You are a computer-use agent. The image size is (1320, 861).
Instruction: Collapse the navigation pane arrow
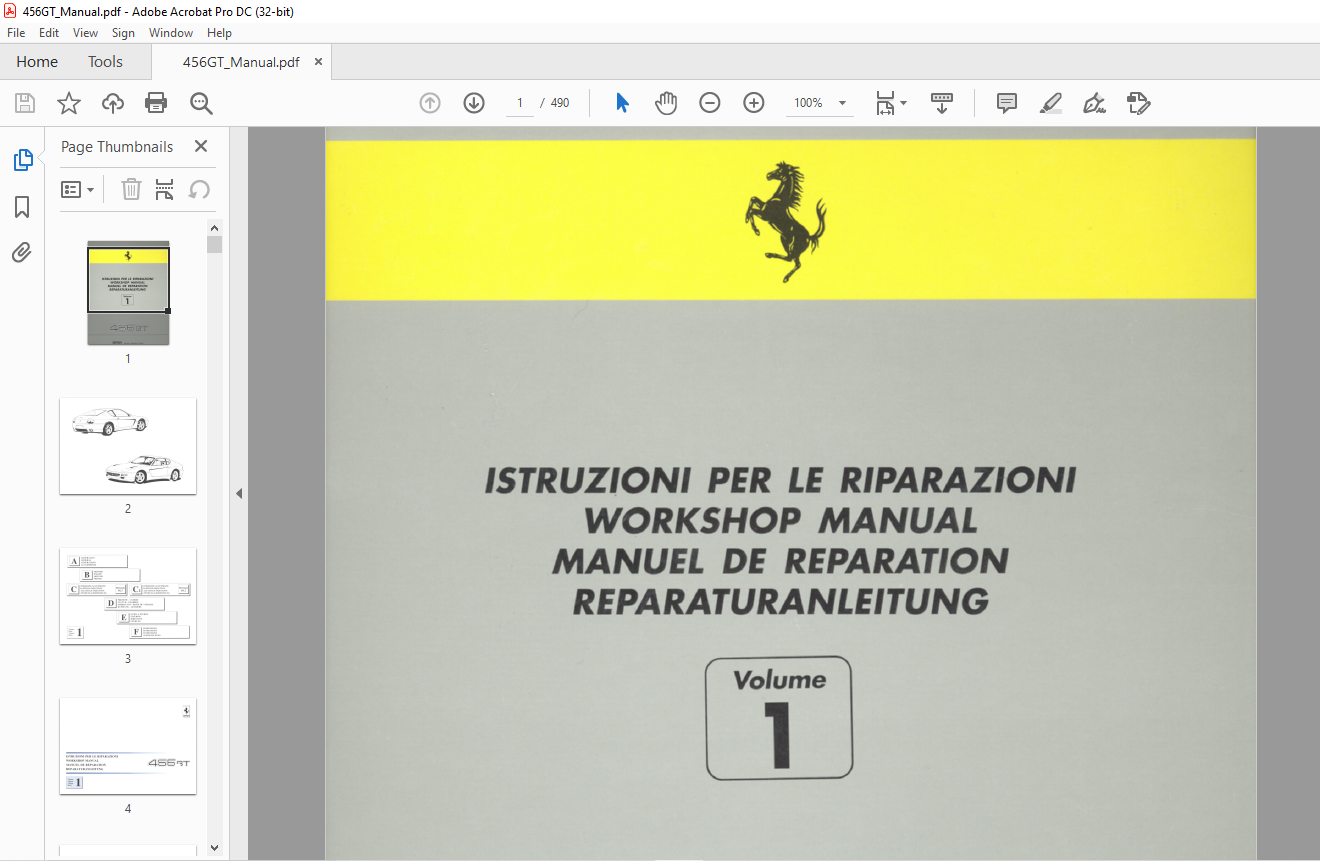(x=239, y=494)
